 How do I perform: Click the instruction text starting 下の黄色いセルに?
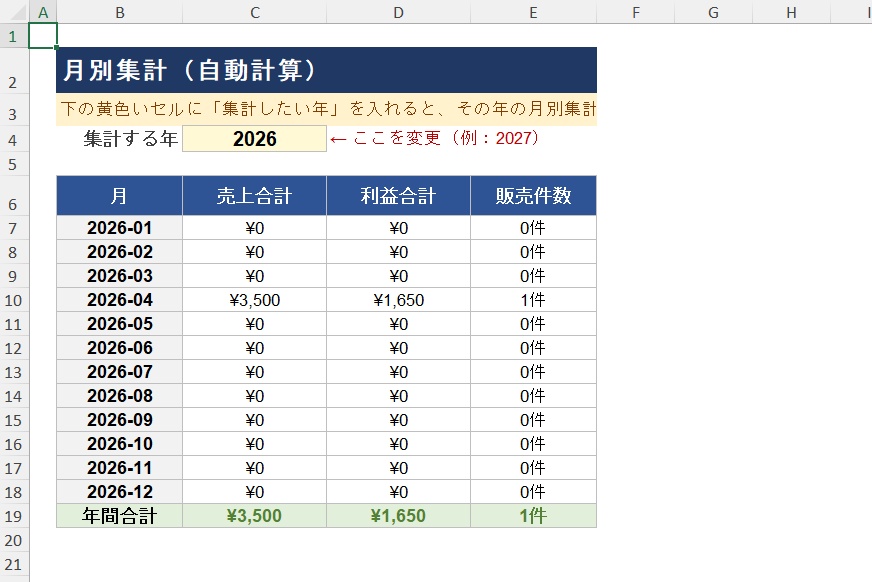point(326,109)
